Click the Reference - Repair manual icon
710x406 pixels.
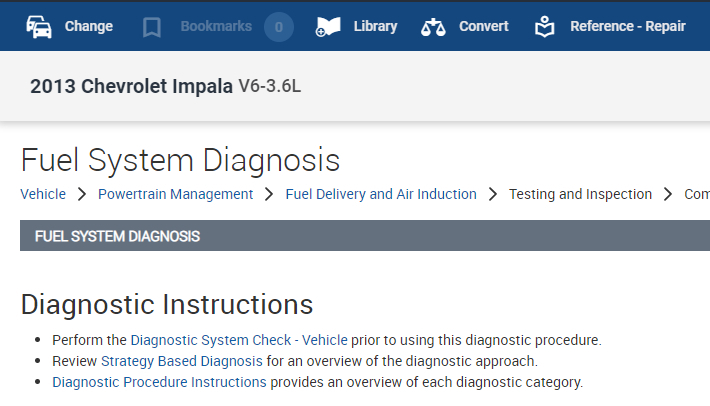[x=545, y=27]
